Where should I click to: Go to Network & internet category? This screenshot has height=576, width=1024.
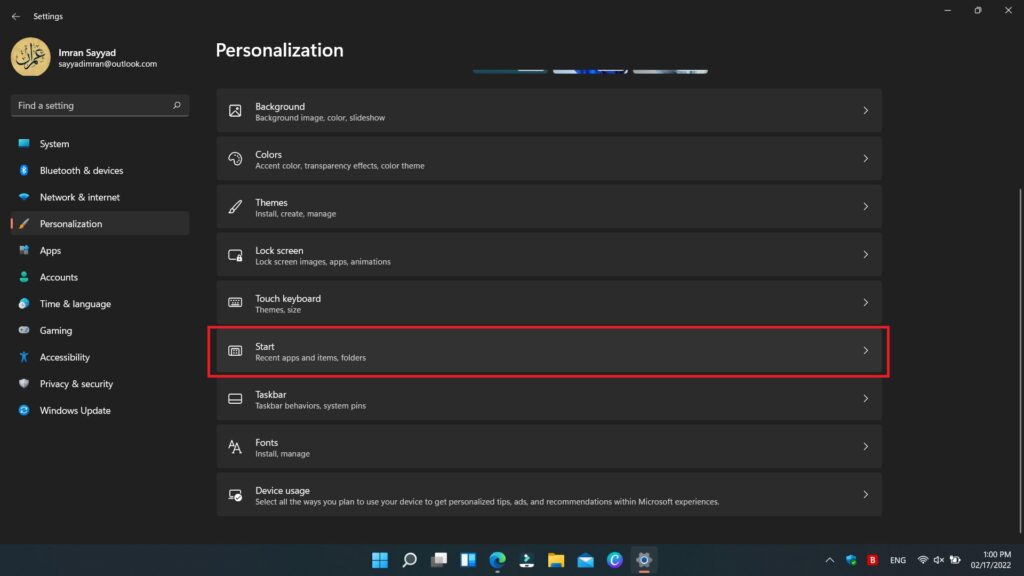pyautogui.click(x=100, y=197)
